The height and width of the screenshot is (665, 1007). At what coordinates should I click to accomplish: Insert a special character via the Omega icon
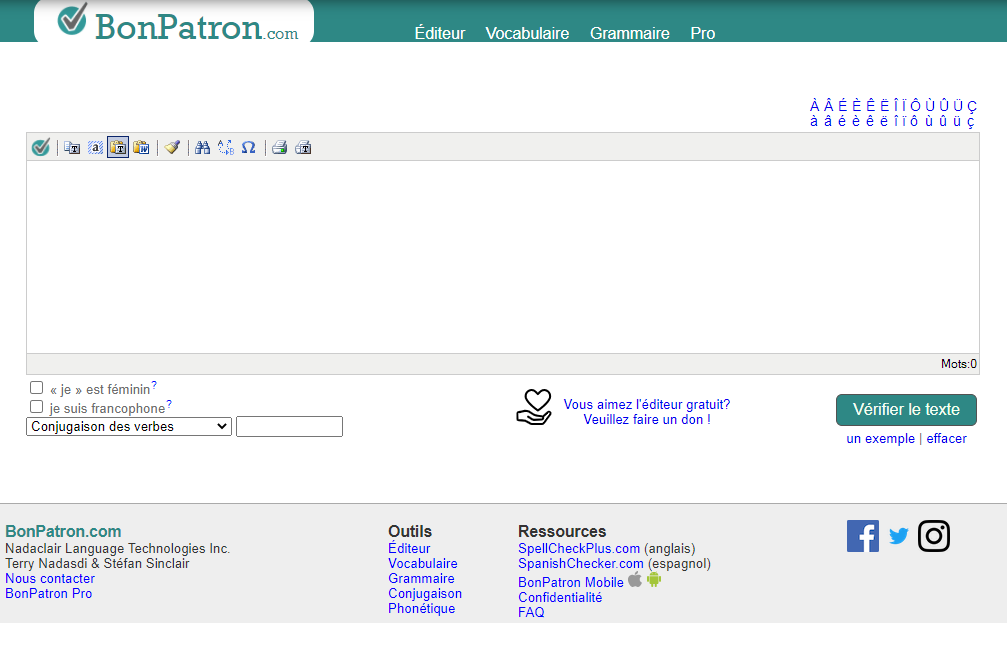click(248, 147)
